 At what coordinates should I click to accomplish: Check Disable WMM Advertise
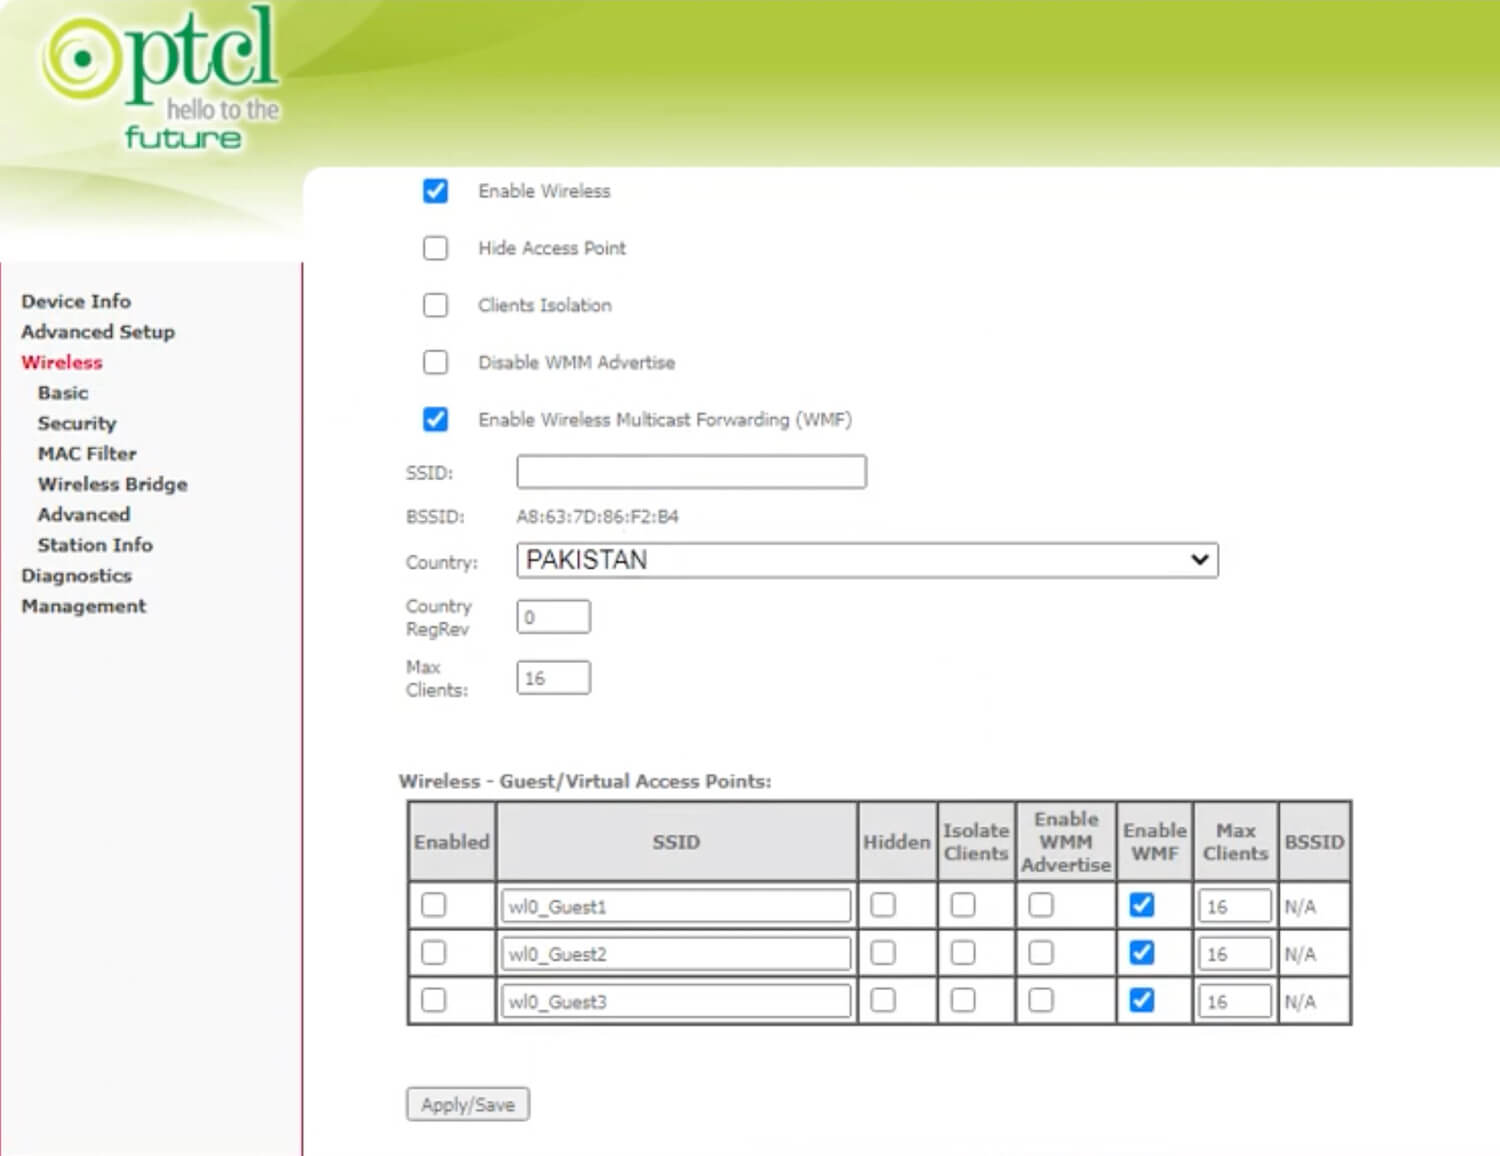click(435, 362)
